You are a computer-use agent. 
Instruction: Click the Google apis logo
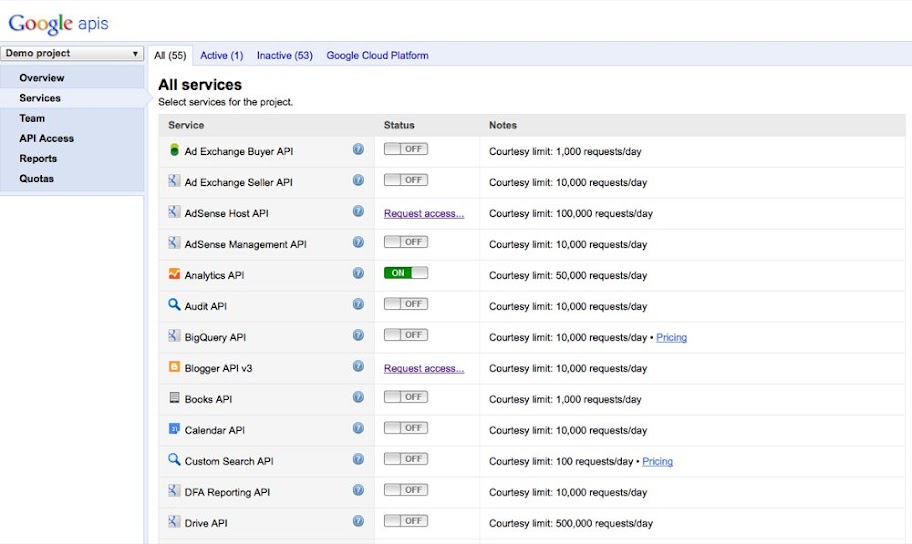pyautogui.click(x=59, y=23)
